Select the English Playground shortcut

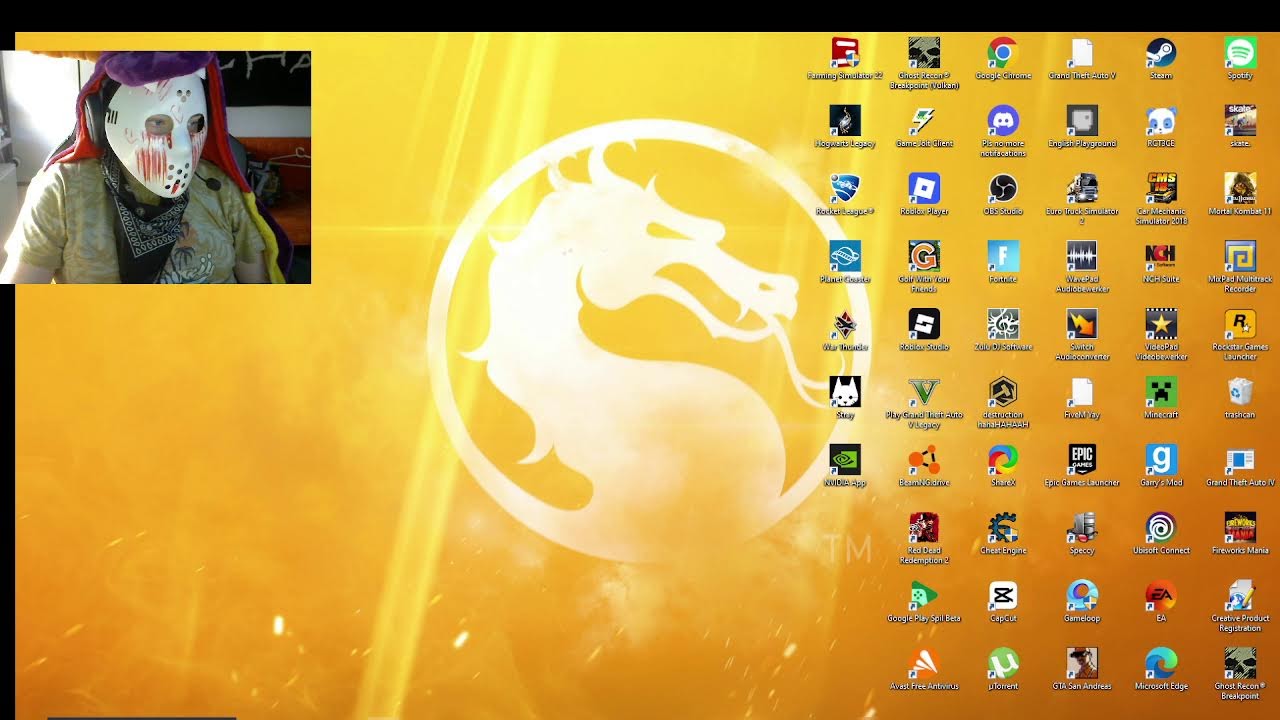[x=1082, y=120]
